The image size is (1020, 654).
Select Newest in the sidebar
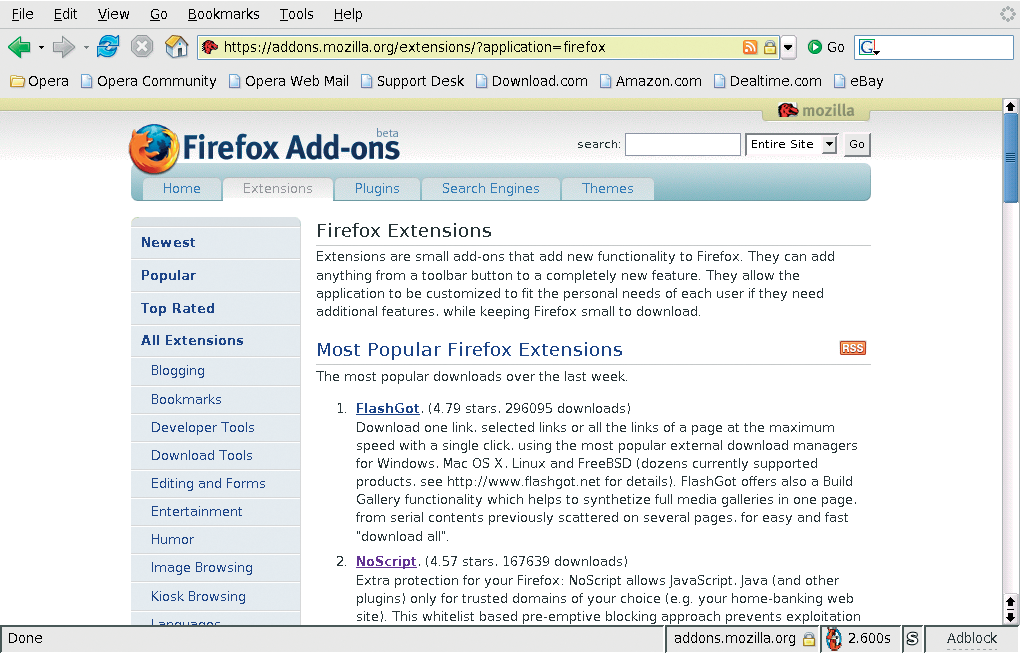point(215,243)
